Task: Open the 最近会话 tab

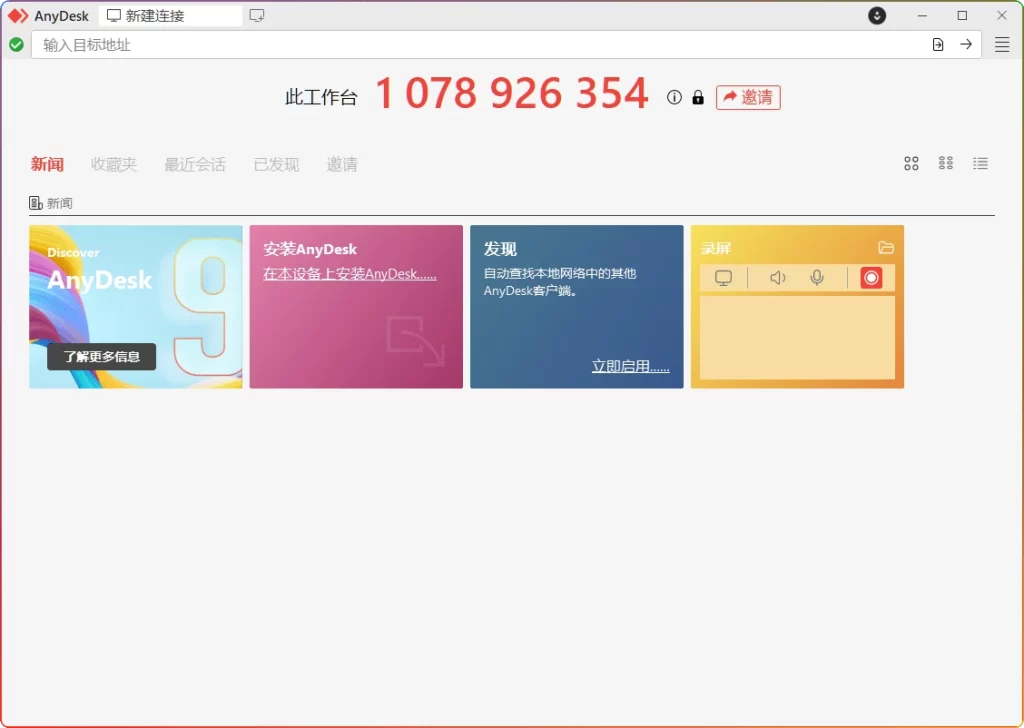Action: pyautogui.click(x=194, y=164)
